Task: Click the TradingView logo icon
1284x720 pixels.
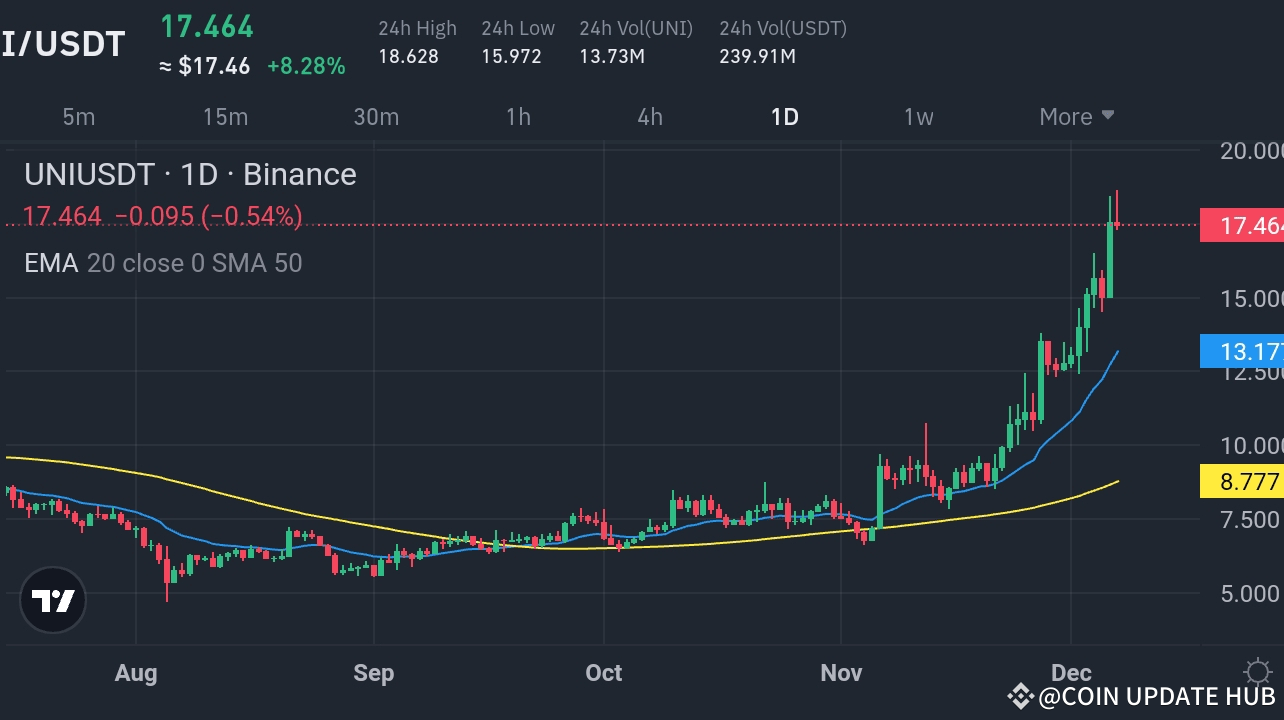Action: point(54,601)
